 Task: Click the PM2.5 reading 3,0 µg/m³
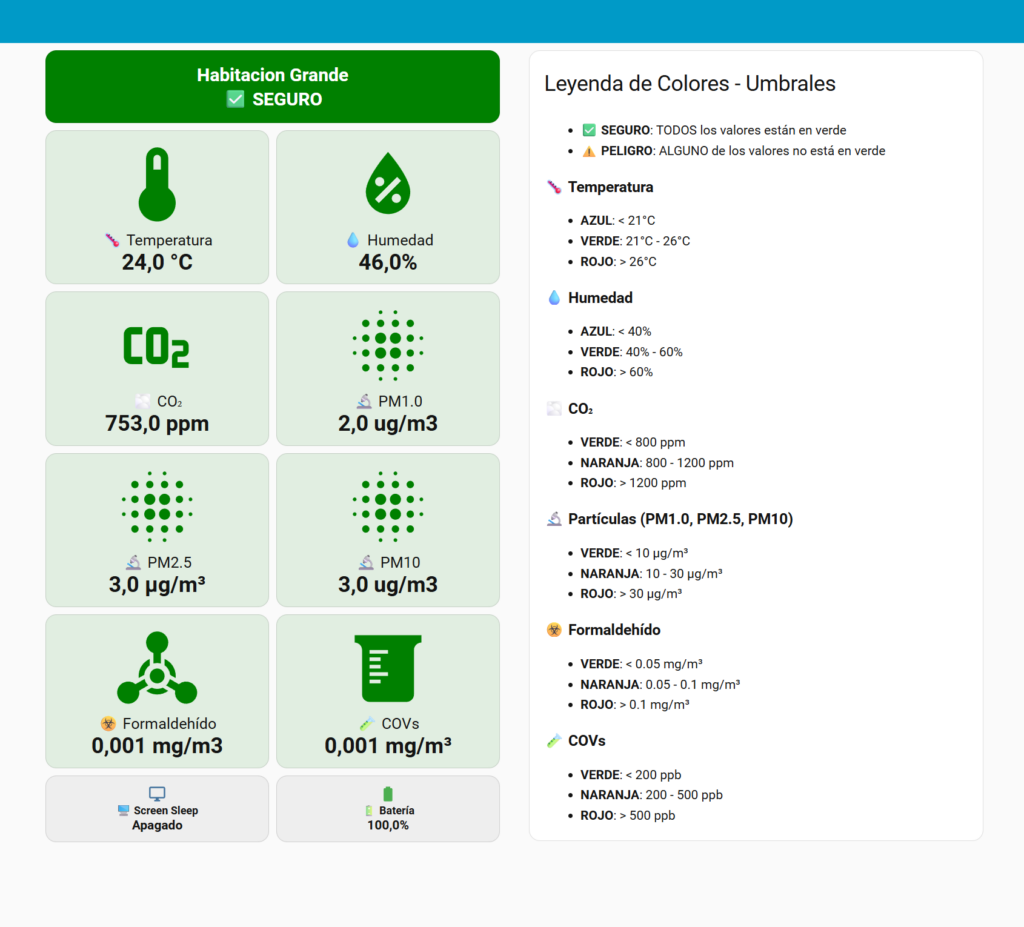click(157, 585)
